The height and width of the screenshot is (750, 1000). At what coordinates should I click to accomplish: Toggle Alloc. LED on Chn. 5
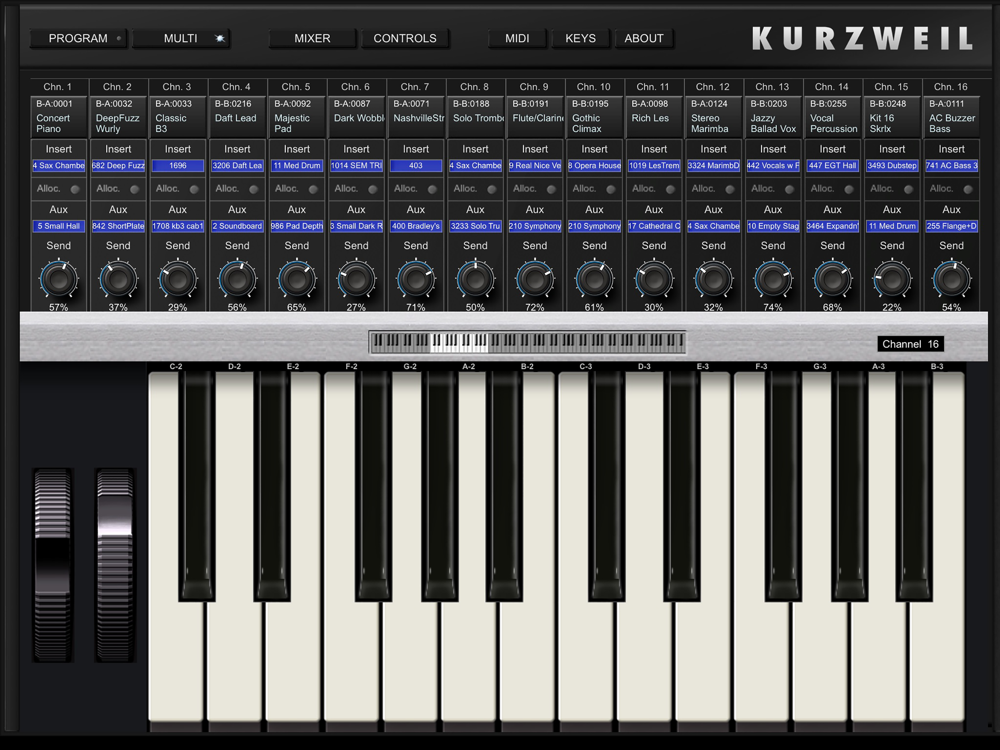(x=313, y=189)
